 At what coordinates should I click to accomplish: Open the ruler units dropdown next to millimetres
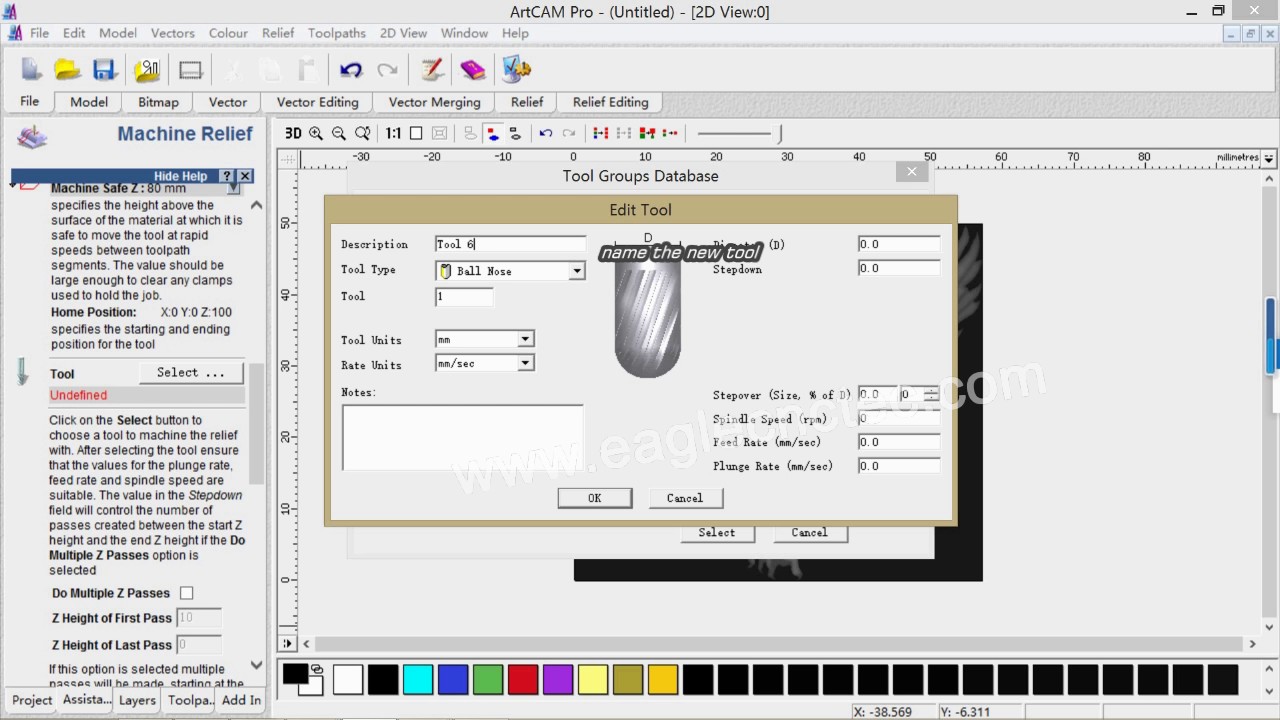coord(1269,158)
